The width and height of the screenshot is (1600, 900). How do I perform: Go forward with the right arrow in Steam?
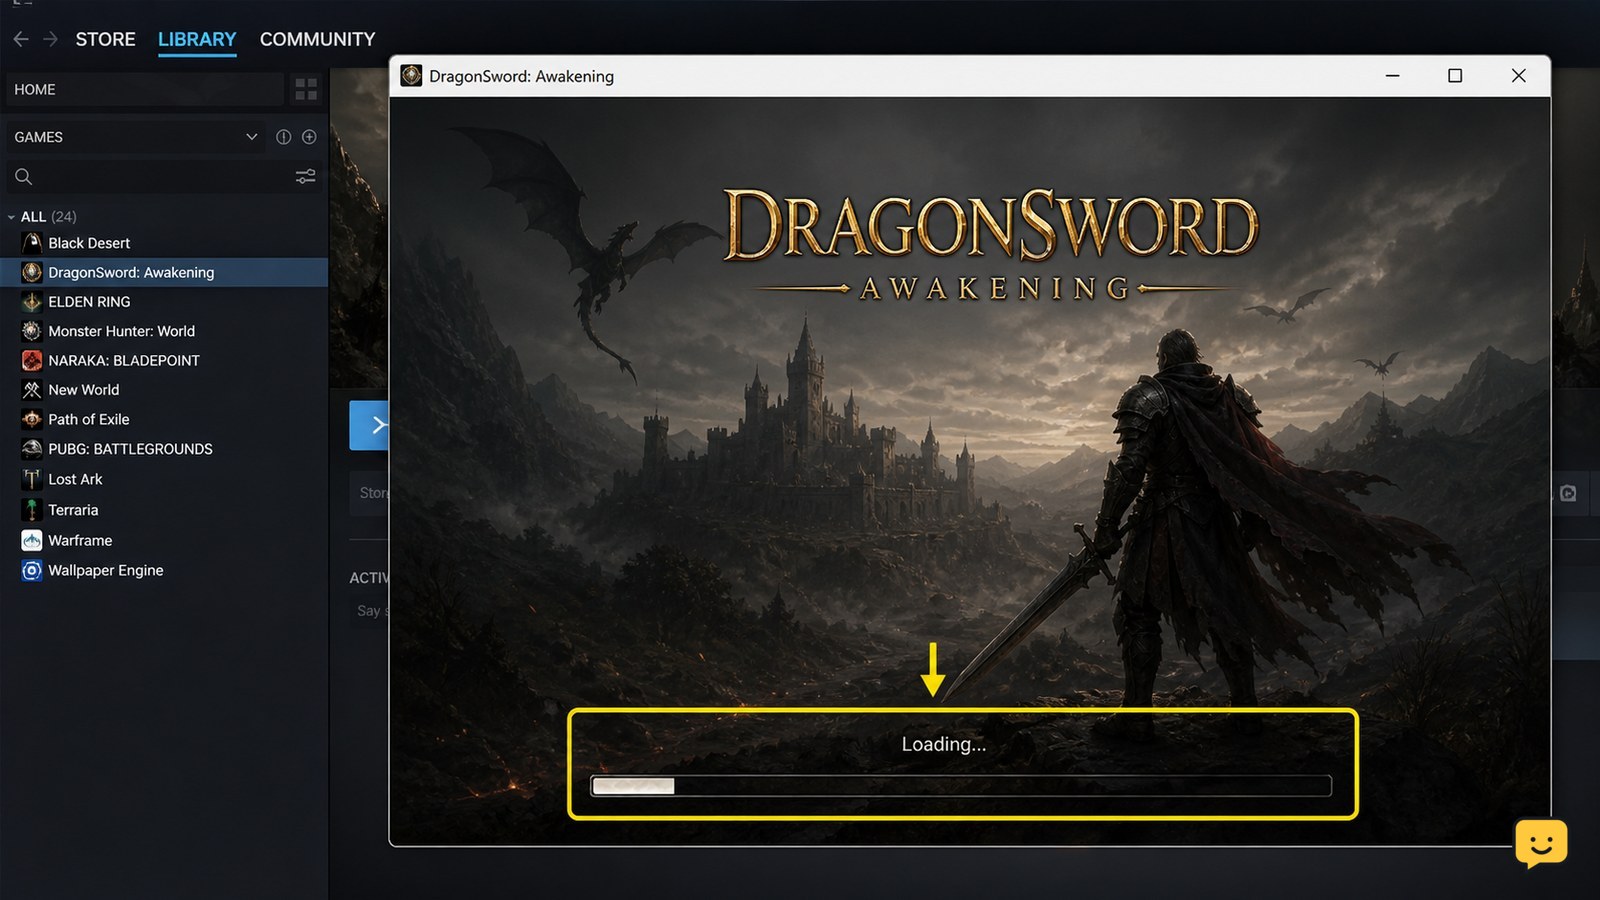point(49,39)
